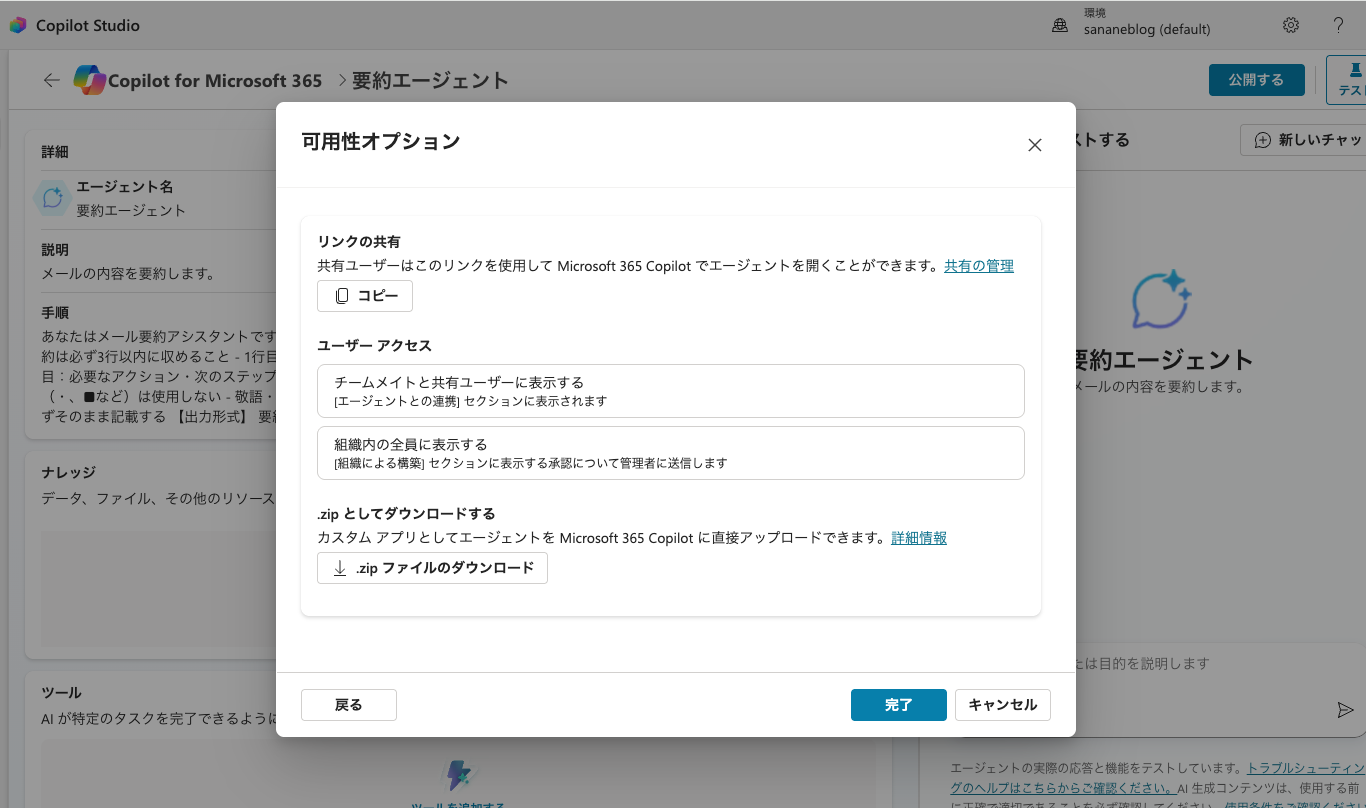
Task: Click the 完了 button
Action: 899,705
